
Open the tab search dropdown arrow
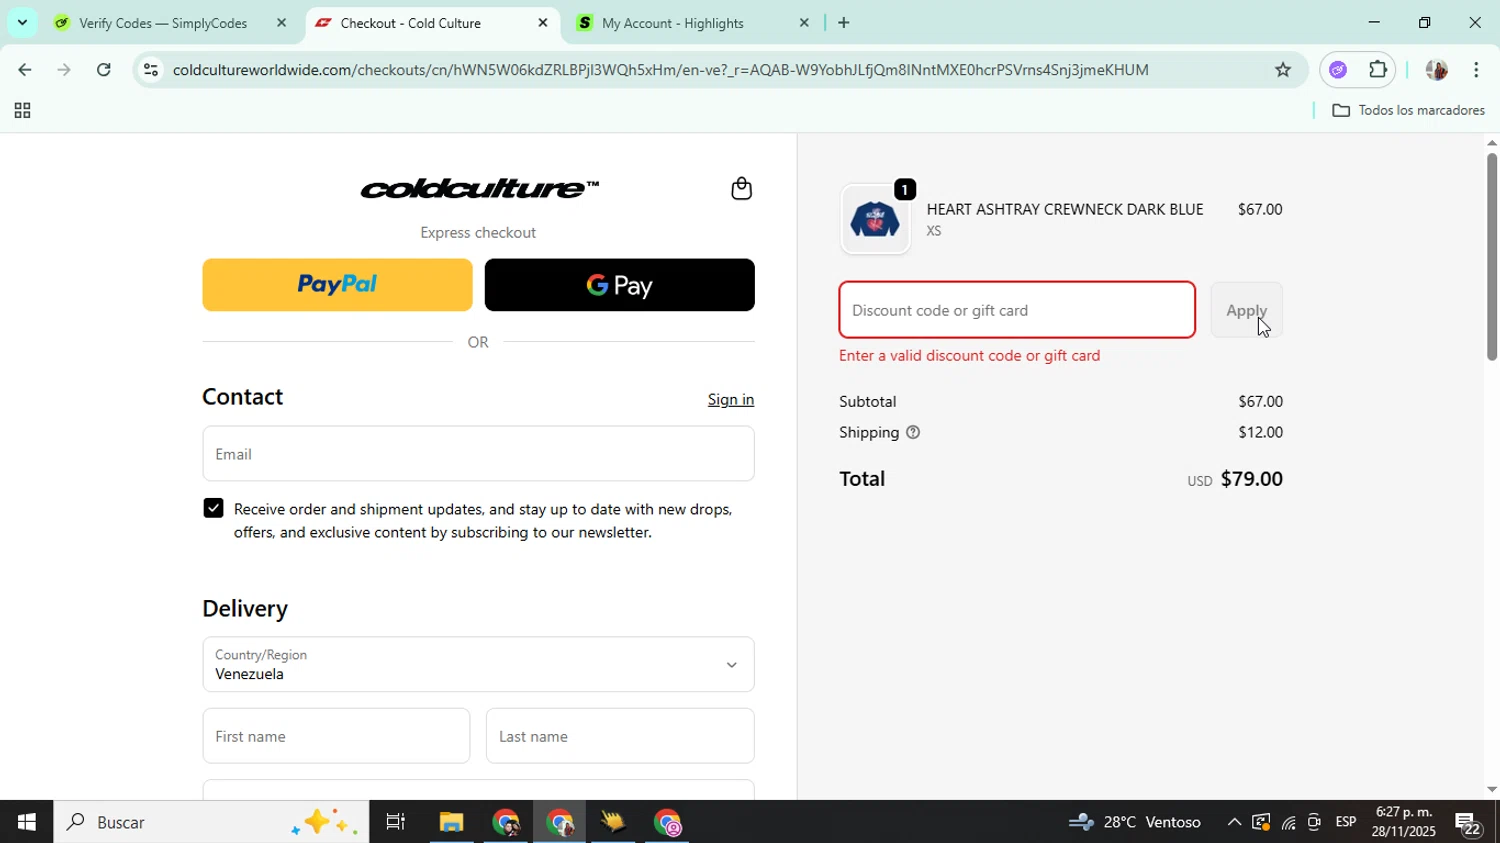click(22, 22)
